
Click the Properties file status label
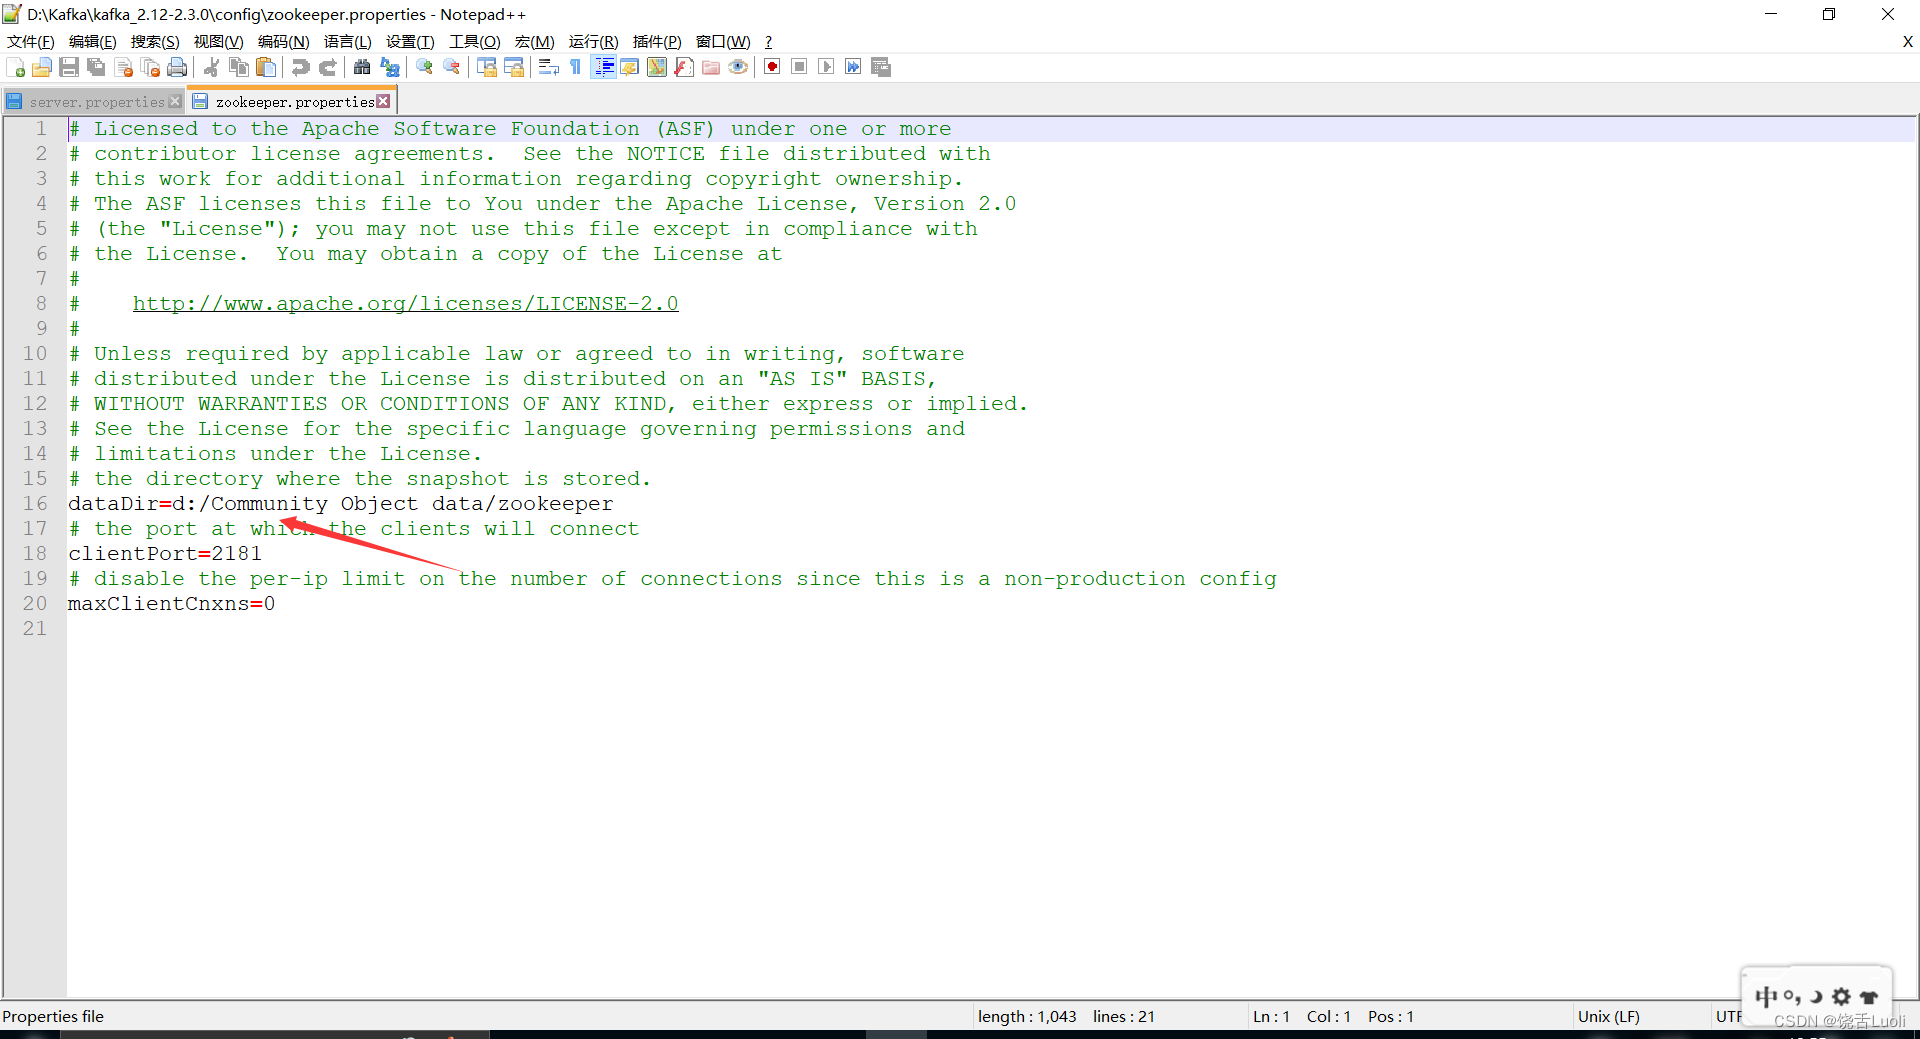[x=53, y=1016]
